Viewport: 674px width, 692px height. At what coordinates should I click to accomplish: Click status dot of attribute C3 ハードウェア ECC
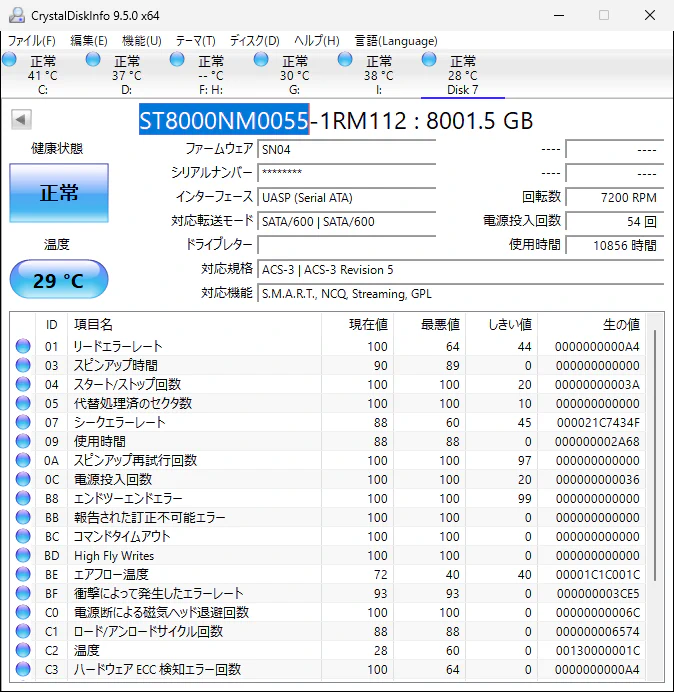pyautogui.click(x=23, y=669)
